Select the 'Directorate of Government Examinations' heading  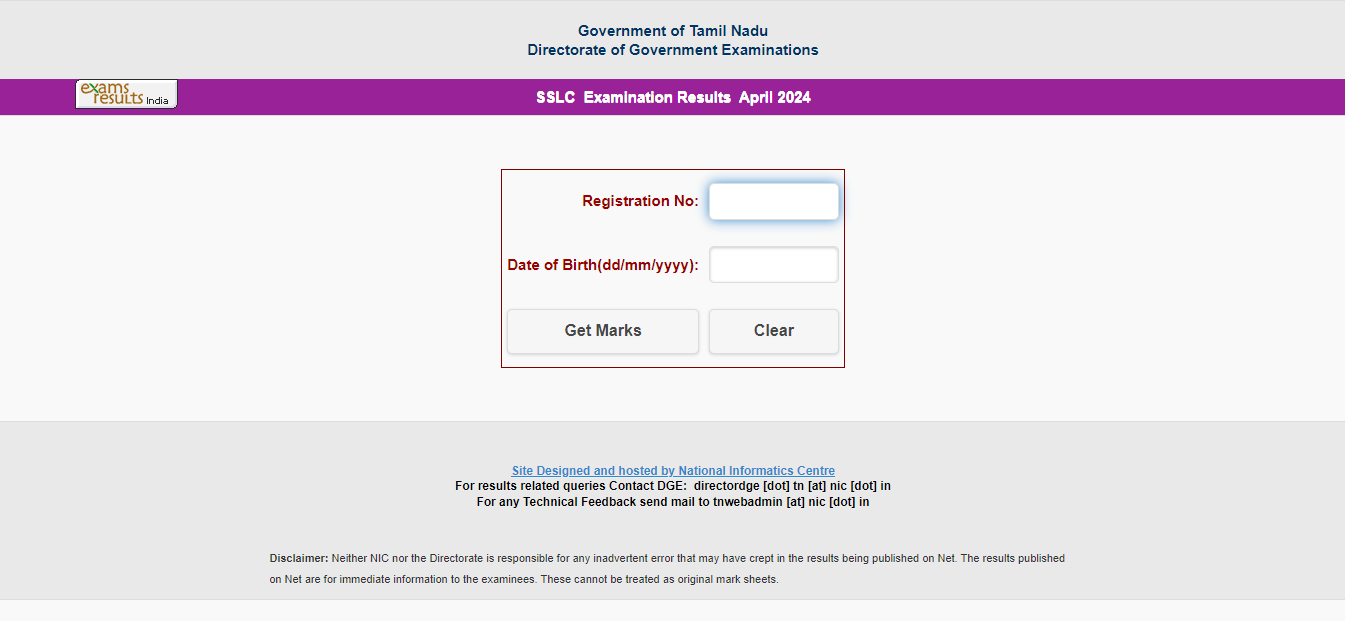[673, 50]
